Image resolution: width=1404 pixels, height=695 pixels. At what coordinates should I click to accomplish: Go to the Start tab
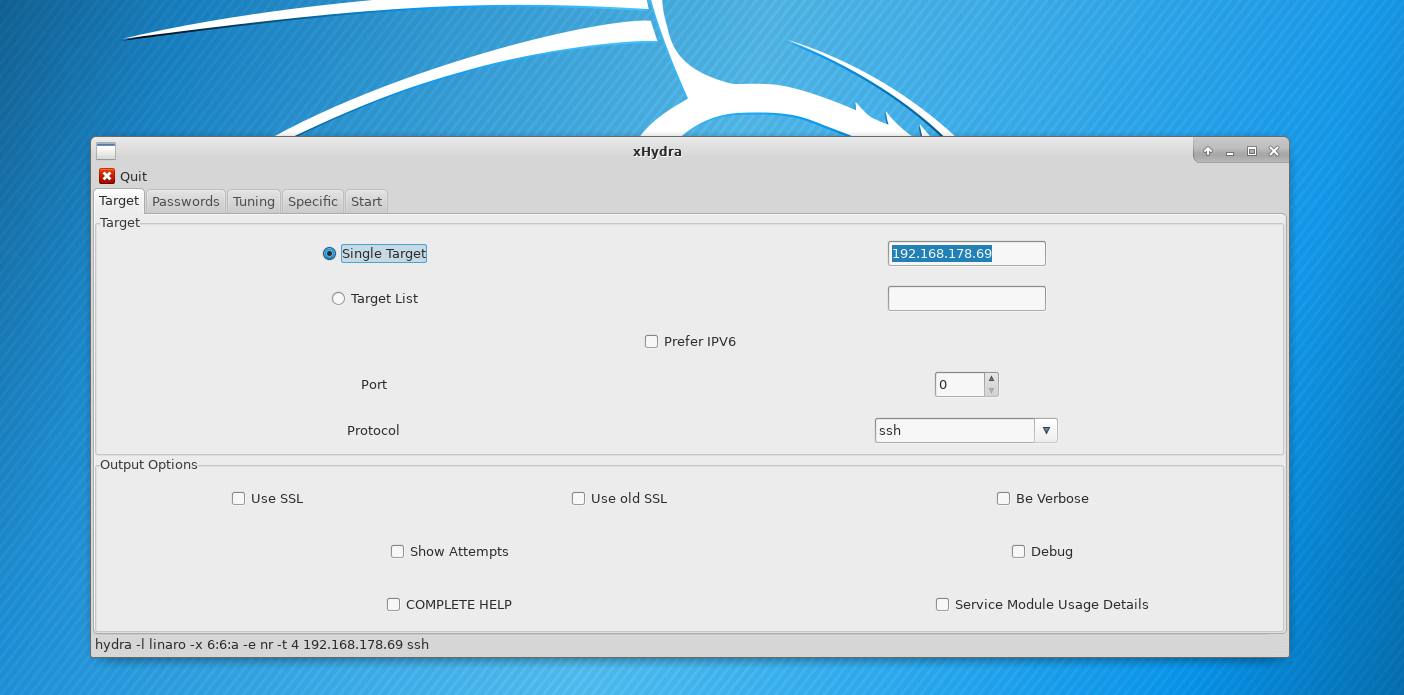coord(366,201)
